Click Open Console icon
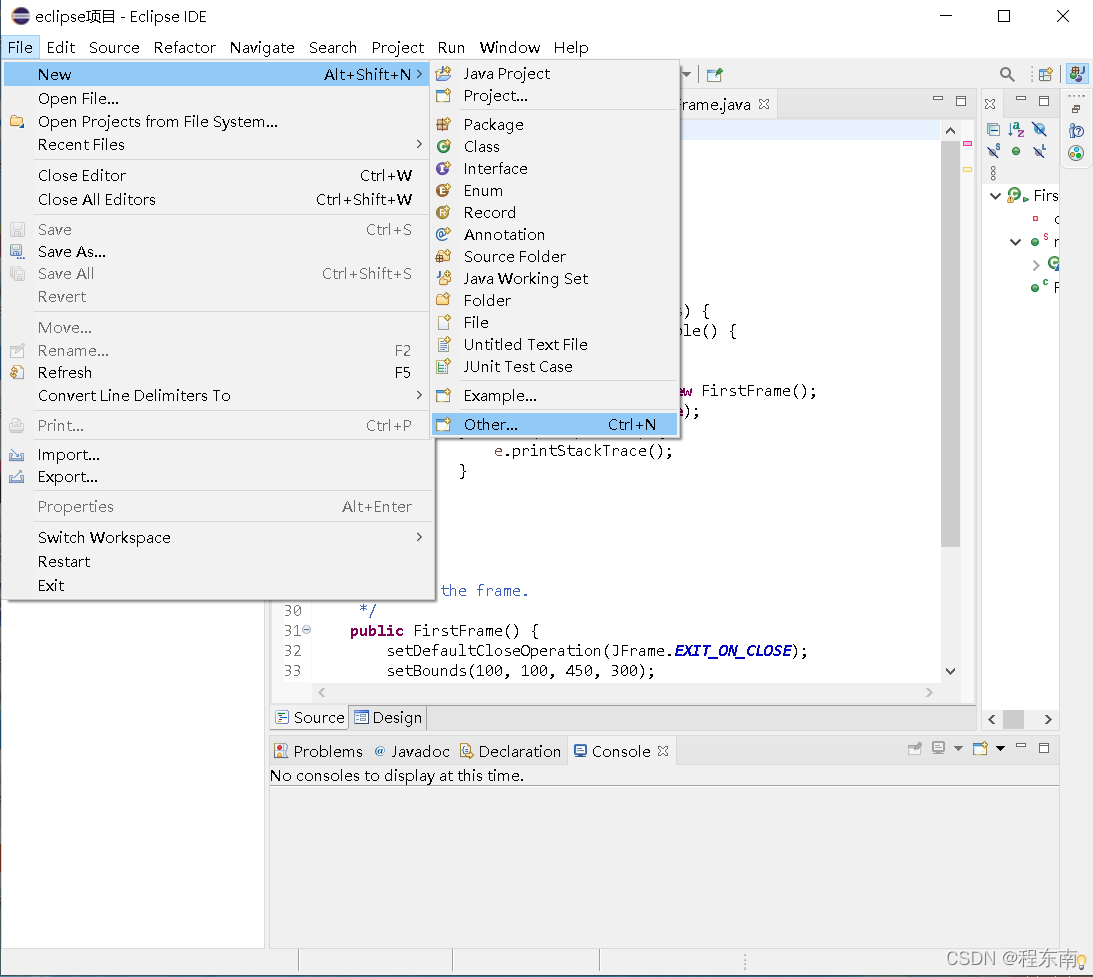Image resolution: width=1093 pixels, height=977 pixels. pos(981,748)
